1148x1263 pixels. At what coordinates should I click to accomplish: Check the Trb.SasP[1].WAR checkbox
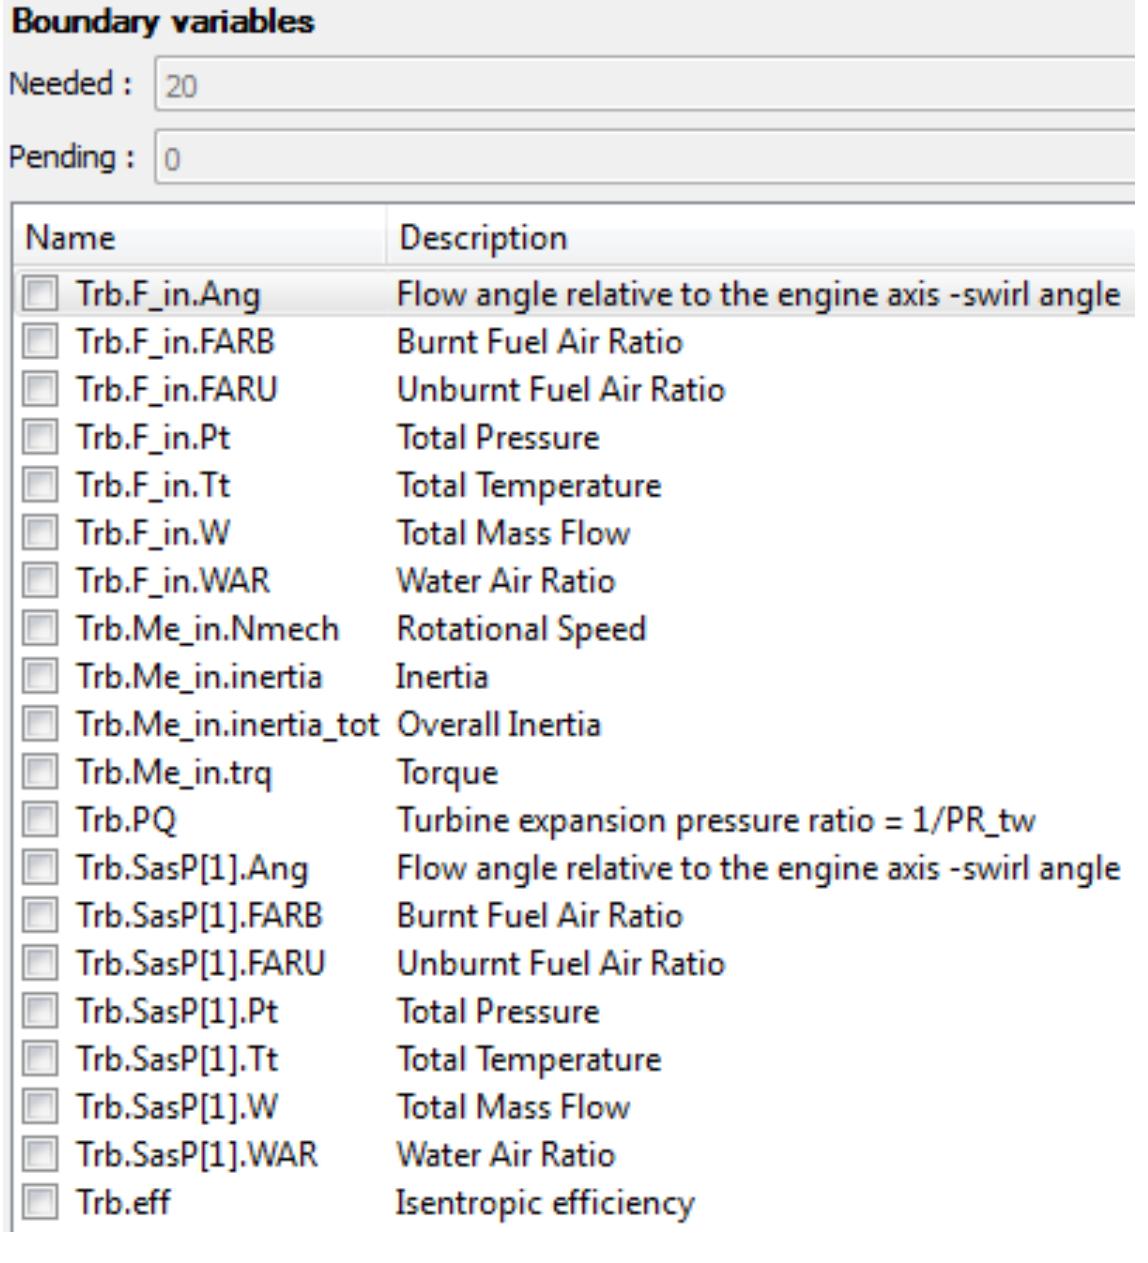42,1156
